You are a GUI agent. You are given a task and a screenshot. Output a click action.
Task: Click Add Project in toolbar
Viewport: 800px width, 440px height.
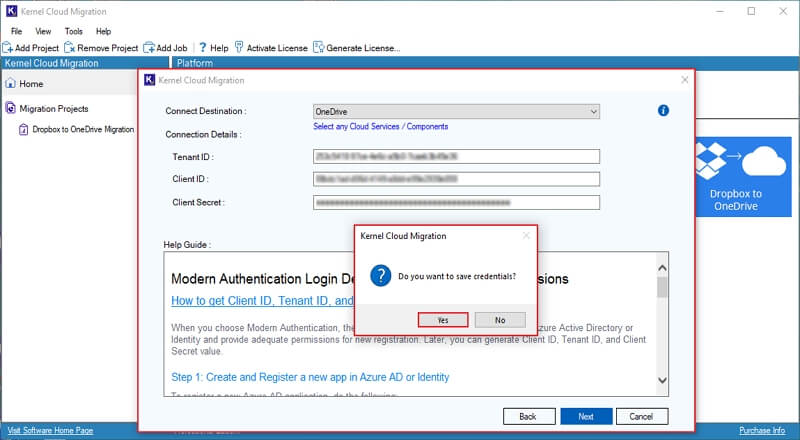[31, 48]
